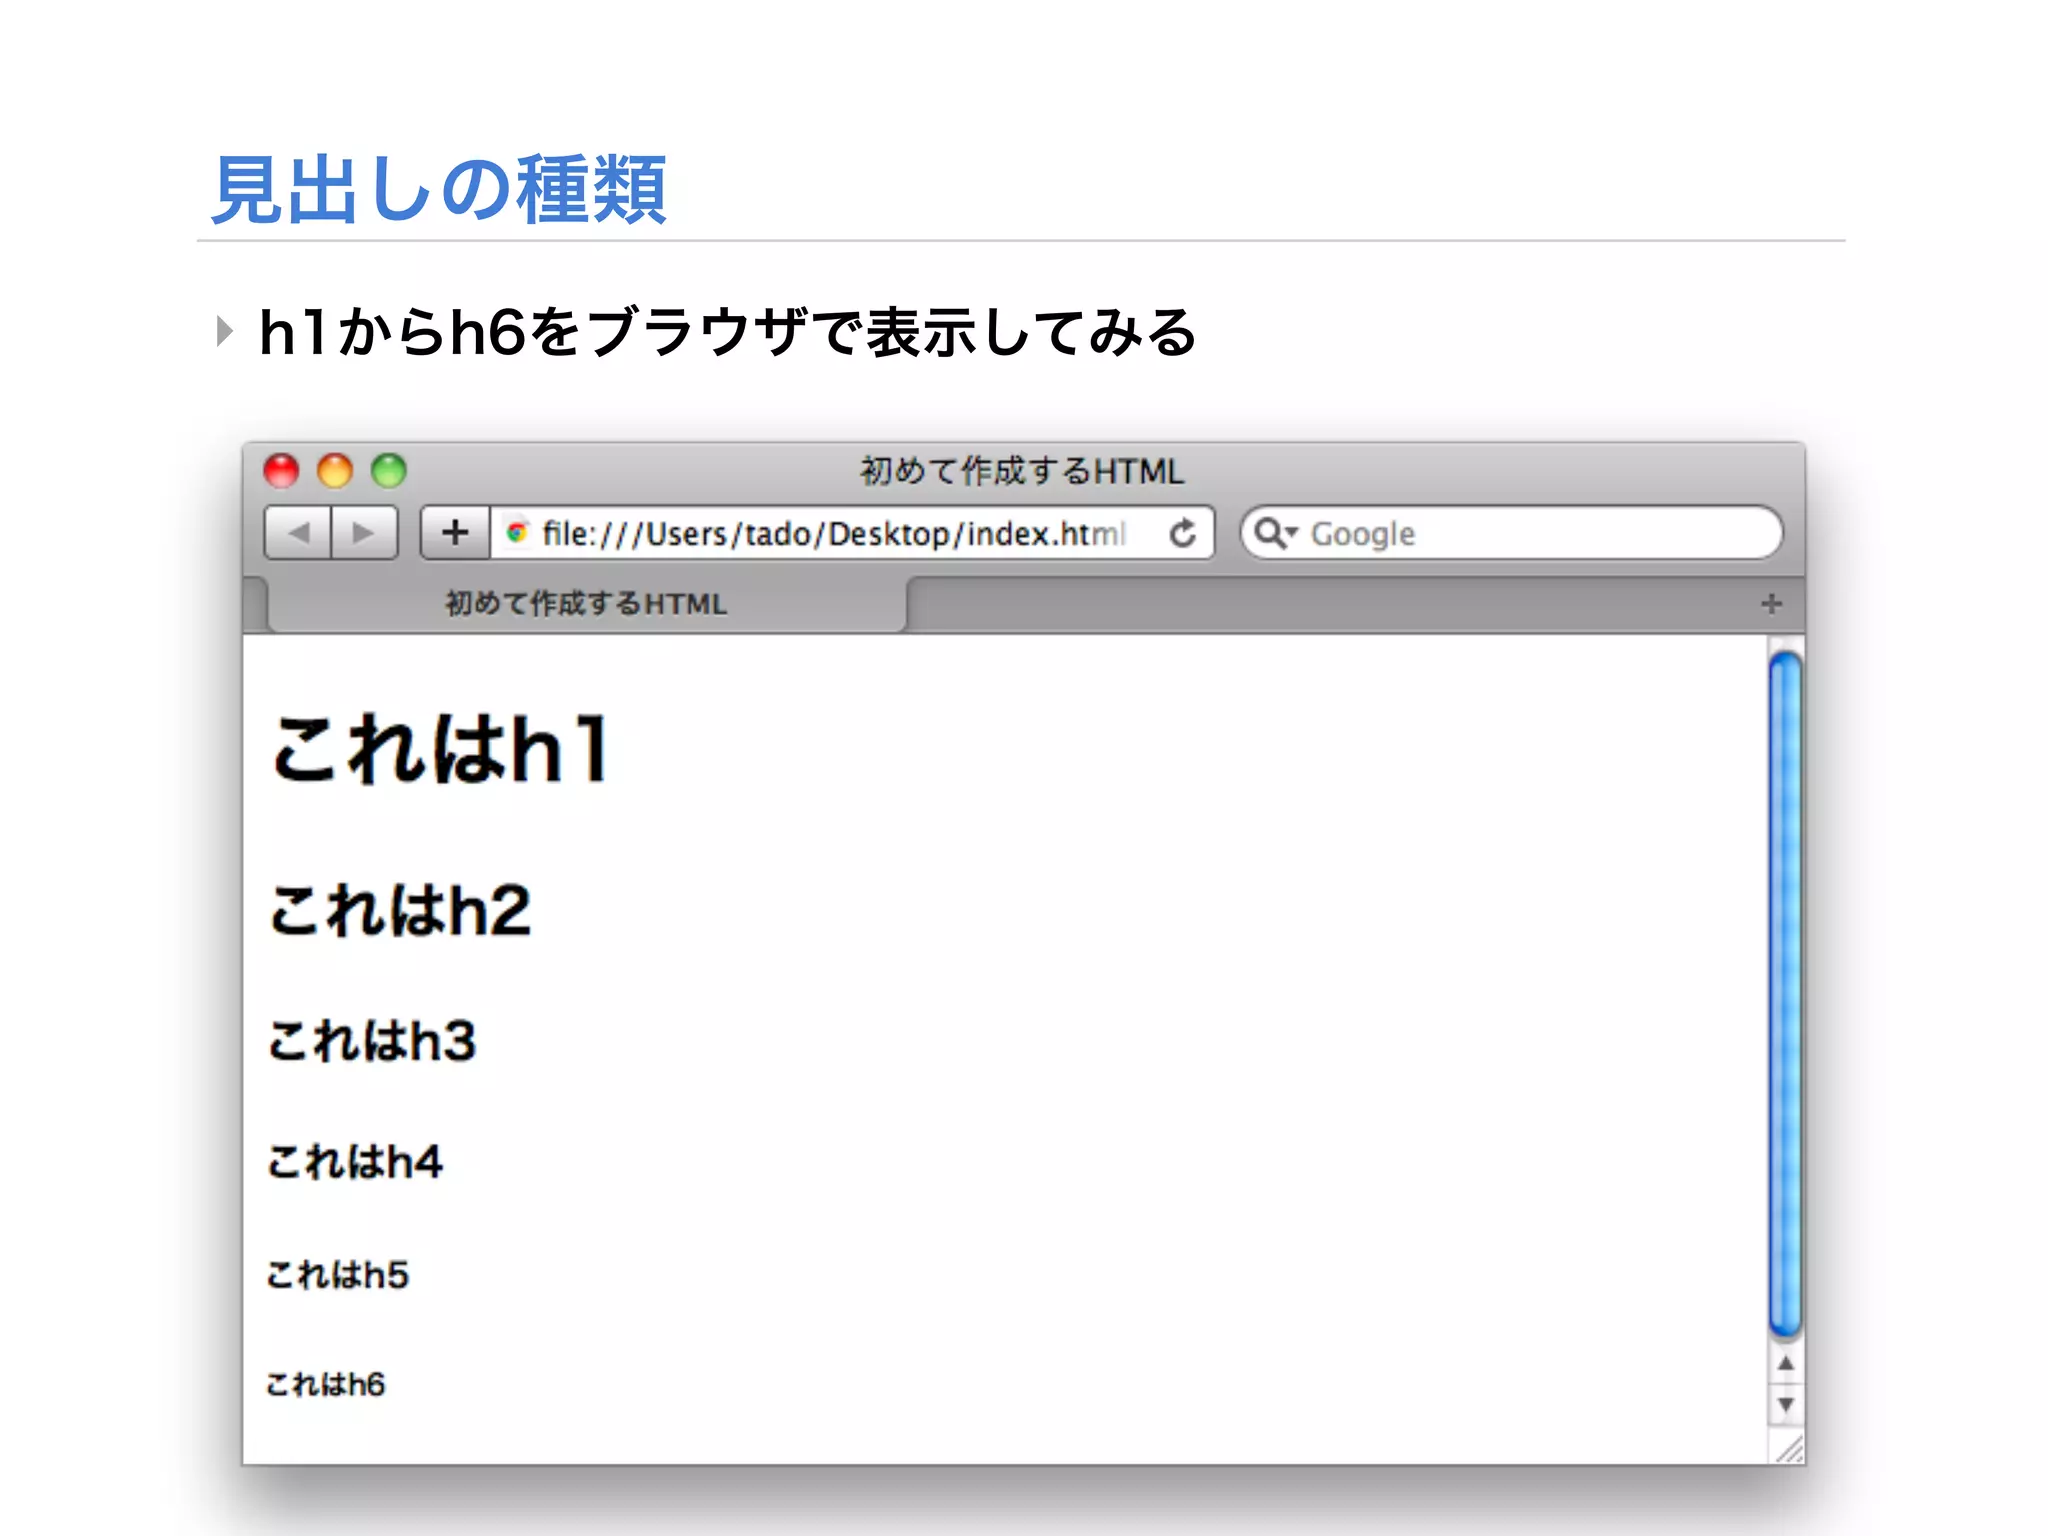Click the これはh6 heading text
This screenshot has width=2048, height=1536.
(326, 1384)
